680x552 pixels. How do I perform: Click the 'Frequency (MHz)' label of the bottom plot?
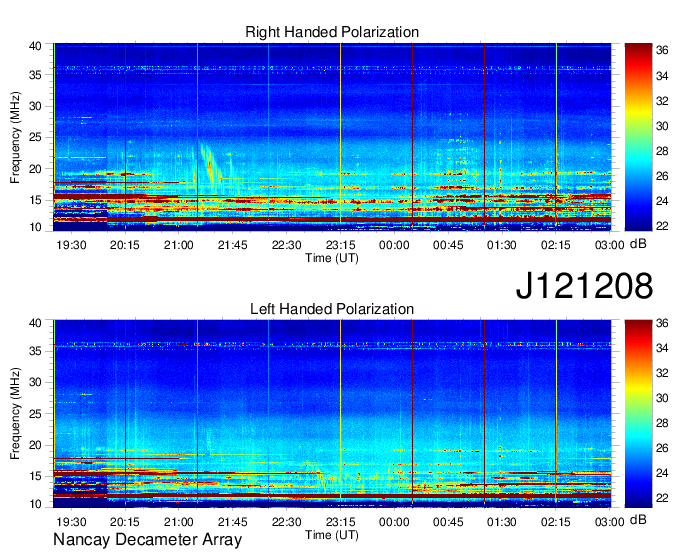[15, 414]
